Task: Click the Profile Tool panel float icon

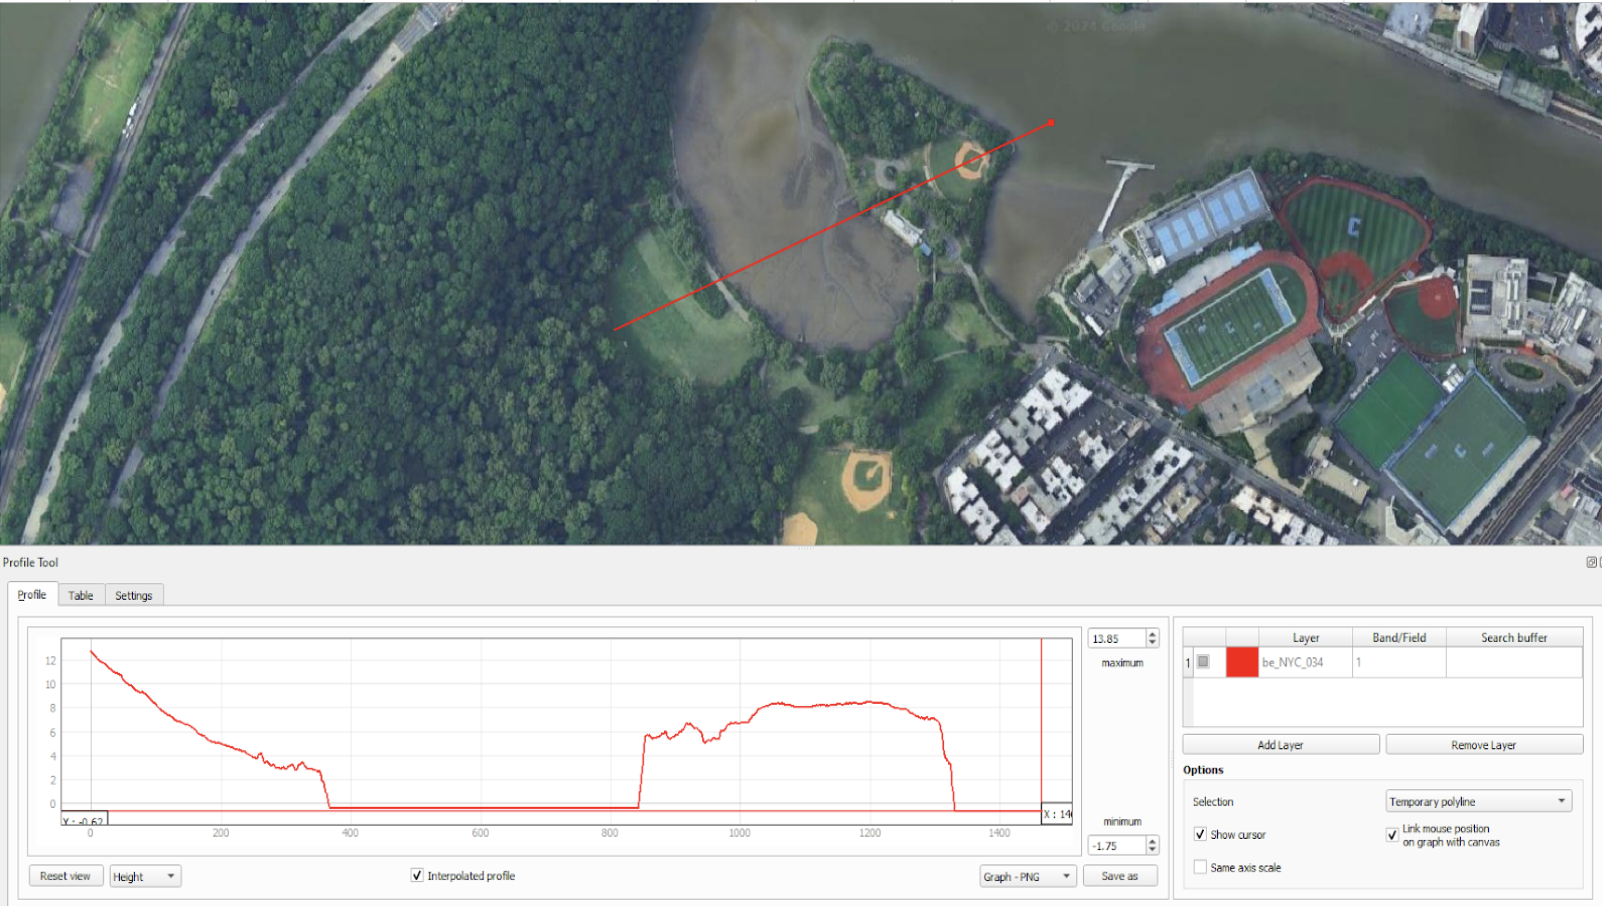Action: click(x=1591, y=562)
